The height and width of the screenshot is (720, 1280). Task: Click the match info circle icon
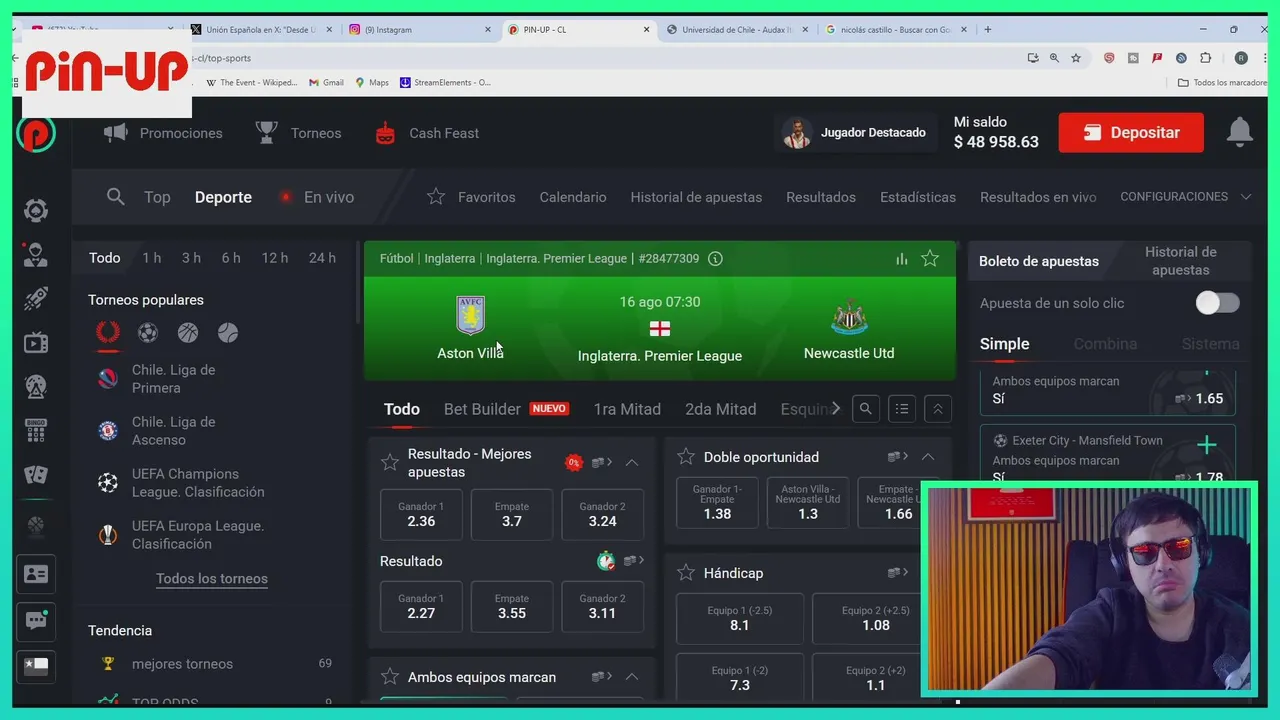pos(715,259)
